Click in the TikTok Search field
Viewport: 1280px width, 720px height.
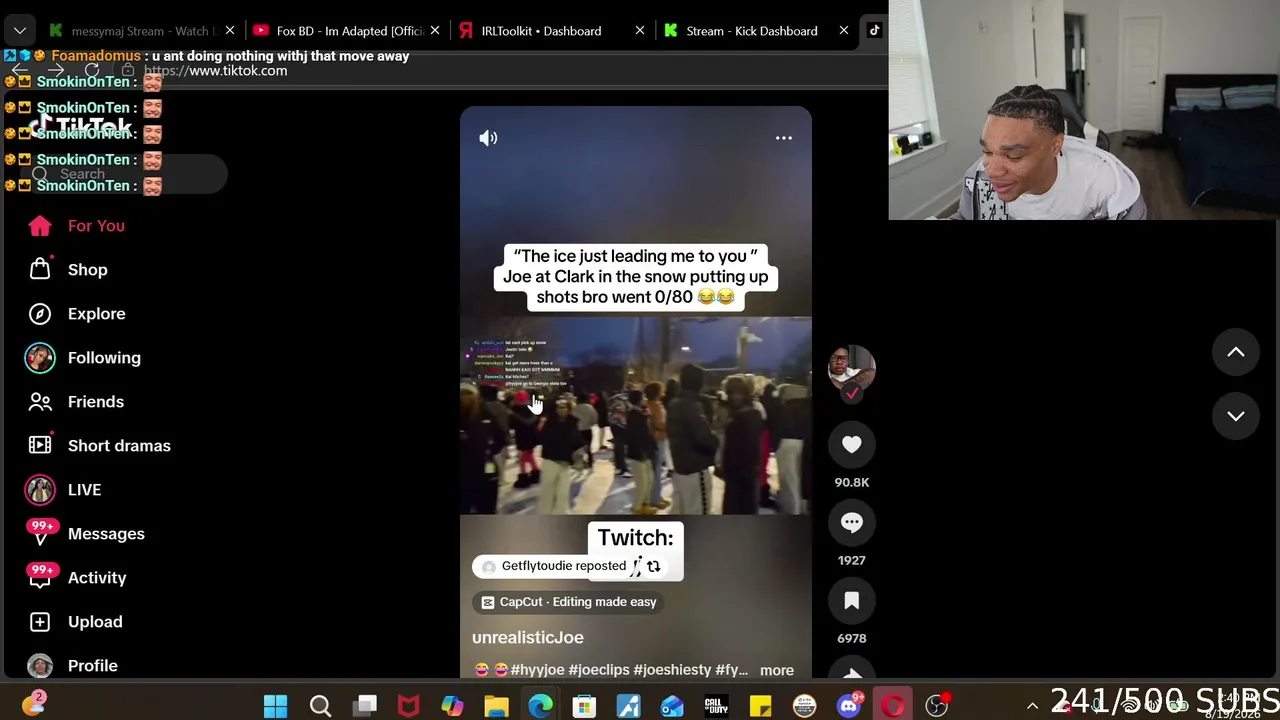click(x=124, y=174)
